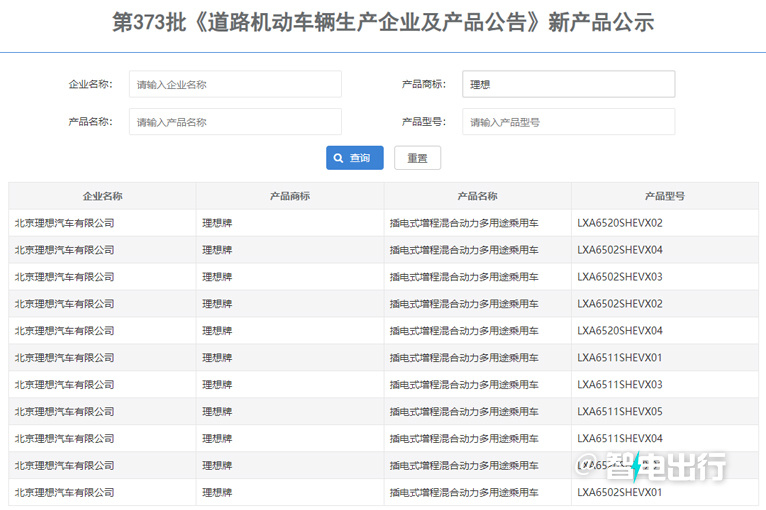Focus the 企业名称 input field

(235, 85)
